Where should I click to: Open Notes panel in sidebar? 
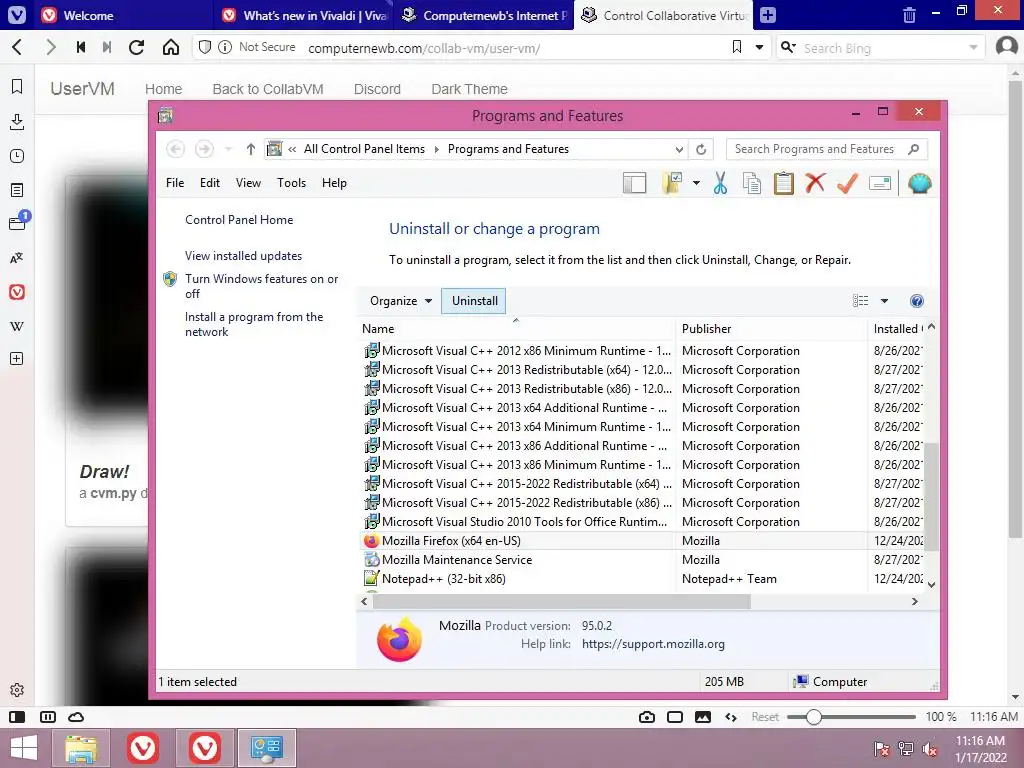tap(17, 190)
